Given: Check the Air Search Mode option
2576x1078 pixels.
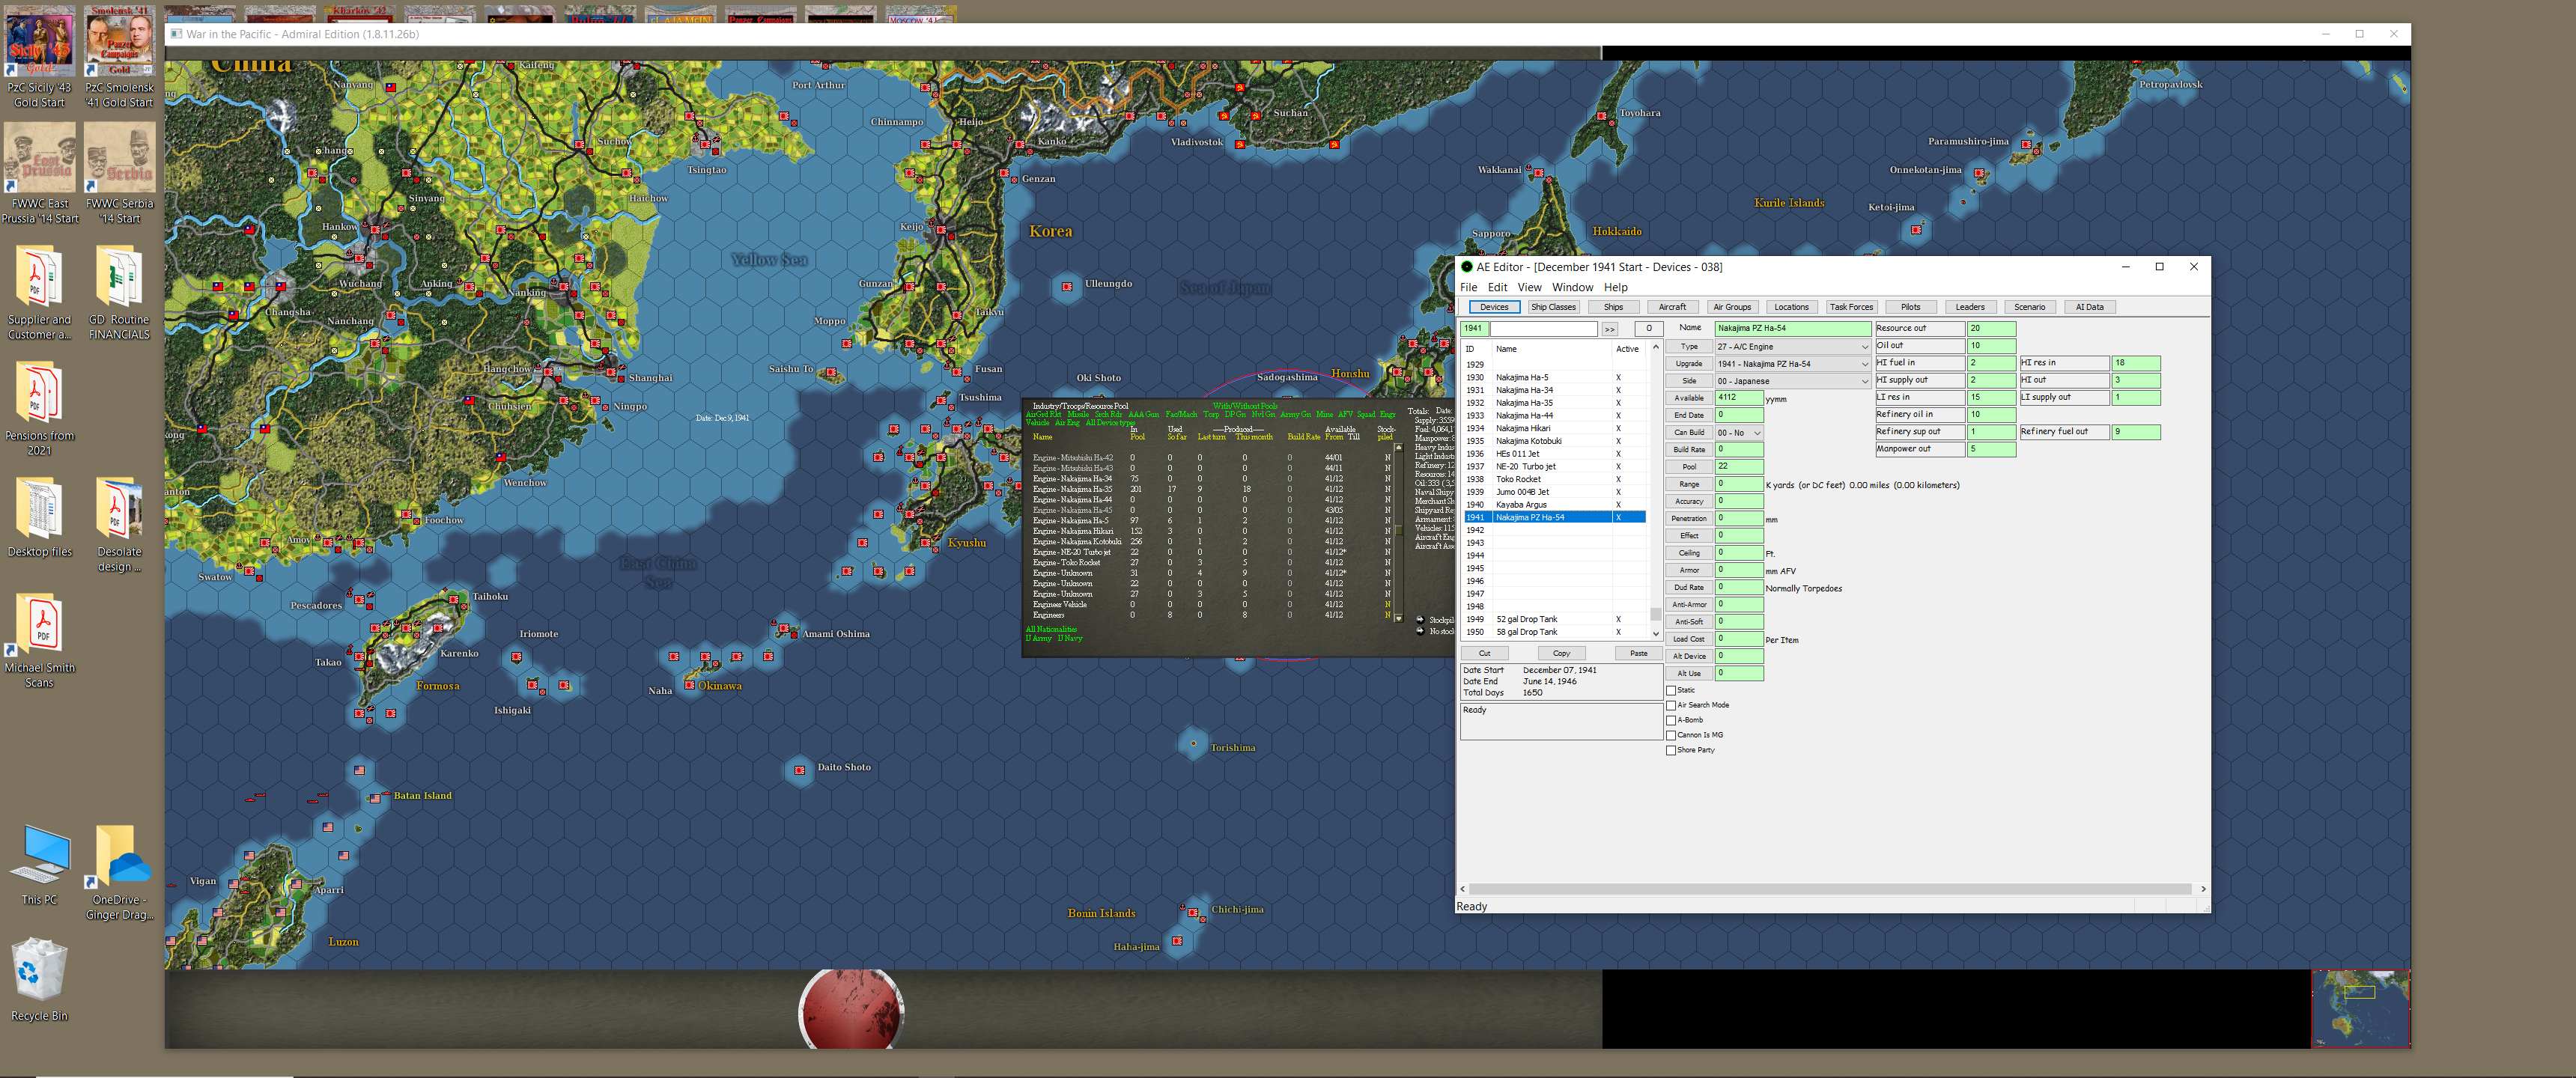Looking at the screenshot, I should [x=1671, y=705].
